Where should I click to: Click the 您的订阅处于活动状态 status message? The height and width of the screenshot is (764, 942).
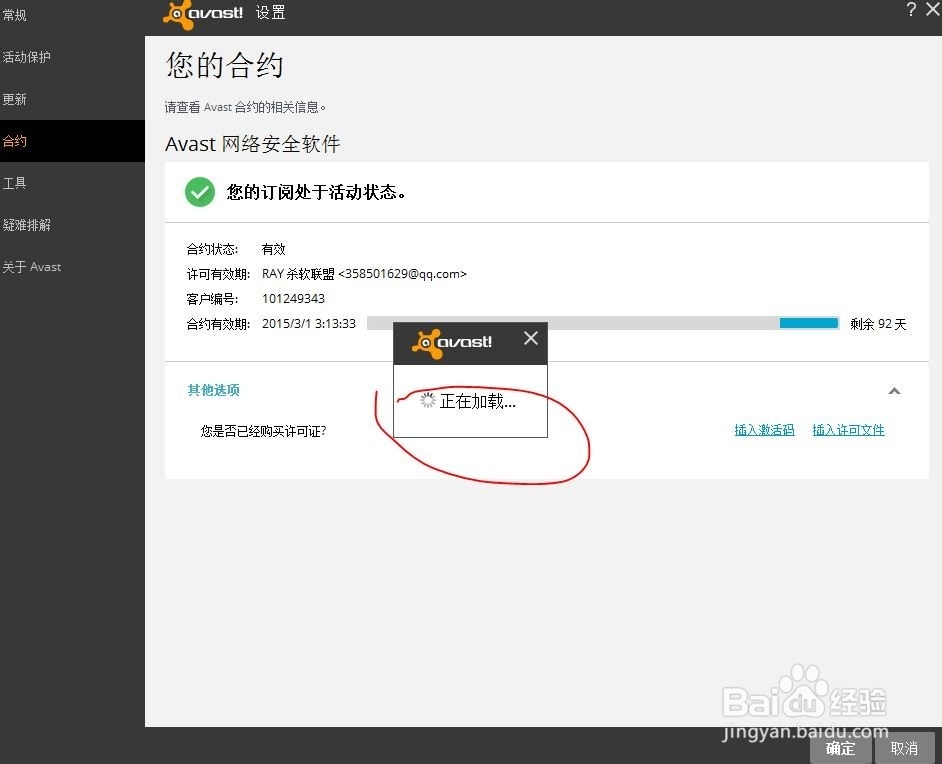tap(316, 192)
